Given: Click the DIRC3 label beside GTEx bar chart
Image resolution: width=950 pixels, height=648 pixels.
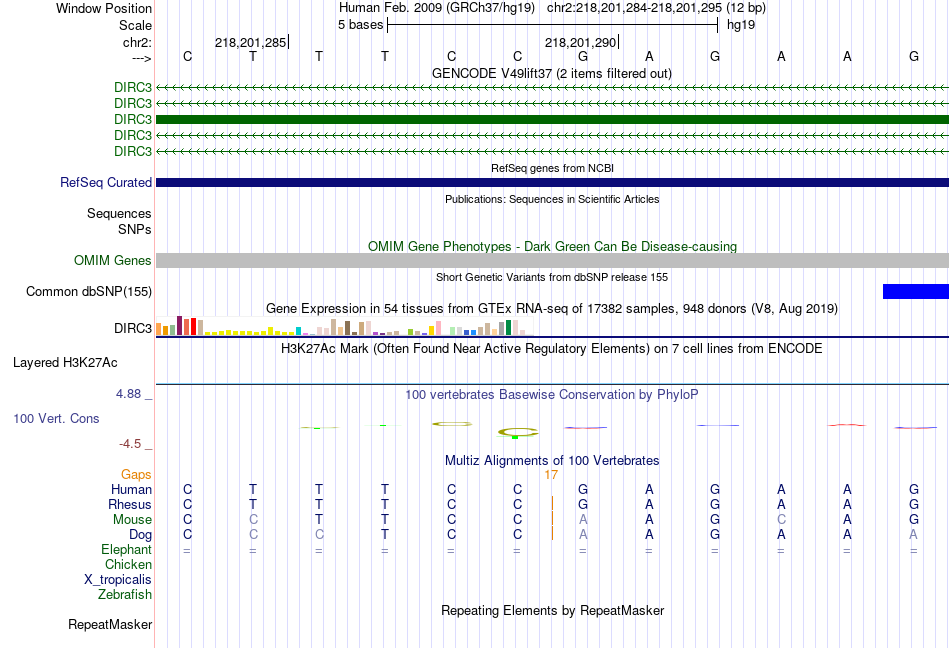Looking at the screenshot, I should (133, 328).
